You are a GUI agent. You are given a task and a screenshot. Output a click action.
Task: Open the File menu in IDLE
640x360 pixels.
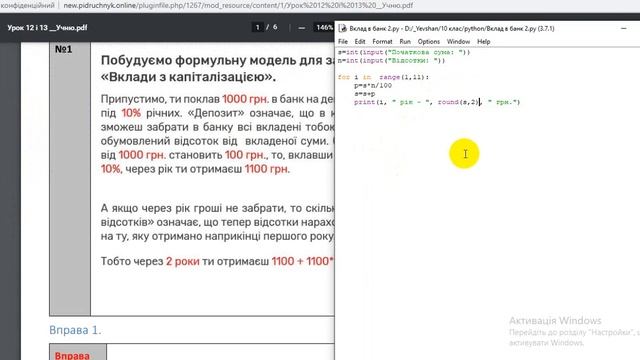click(343, 42)
